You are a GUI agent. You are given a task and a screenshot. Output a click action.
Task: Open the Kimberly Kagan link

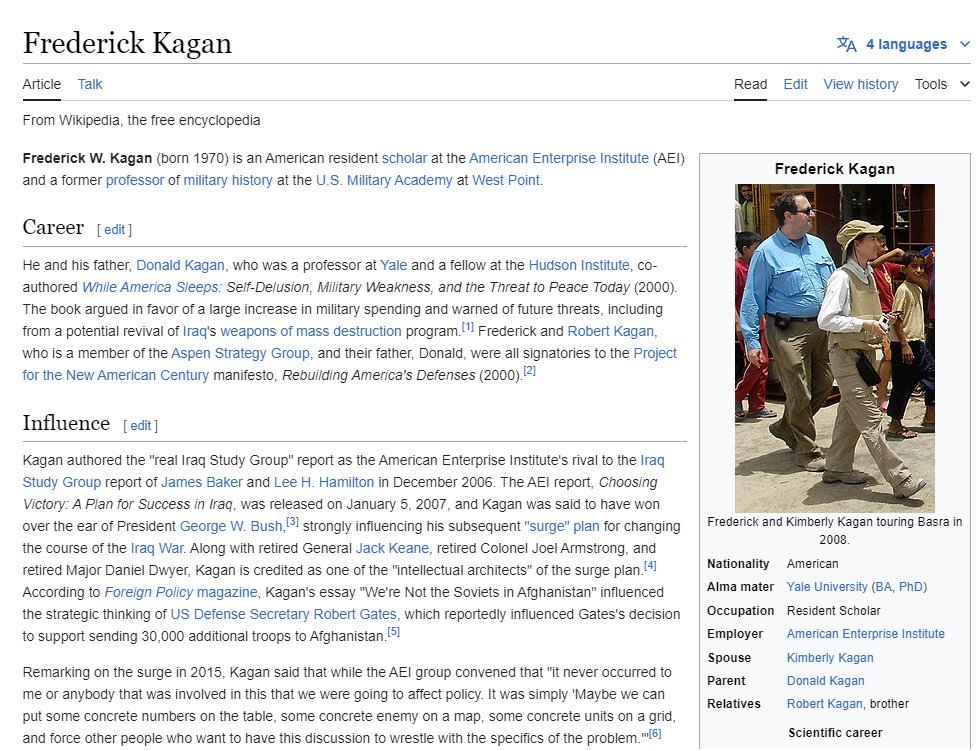click(x=830, y=657)
